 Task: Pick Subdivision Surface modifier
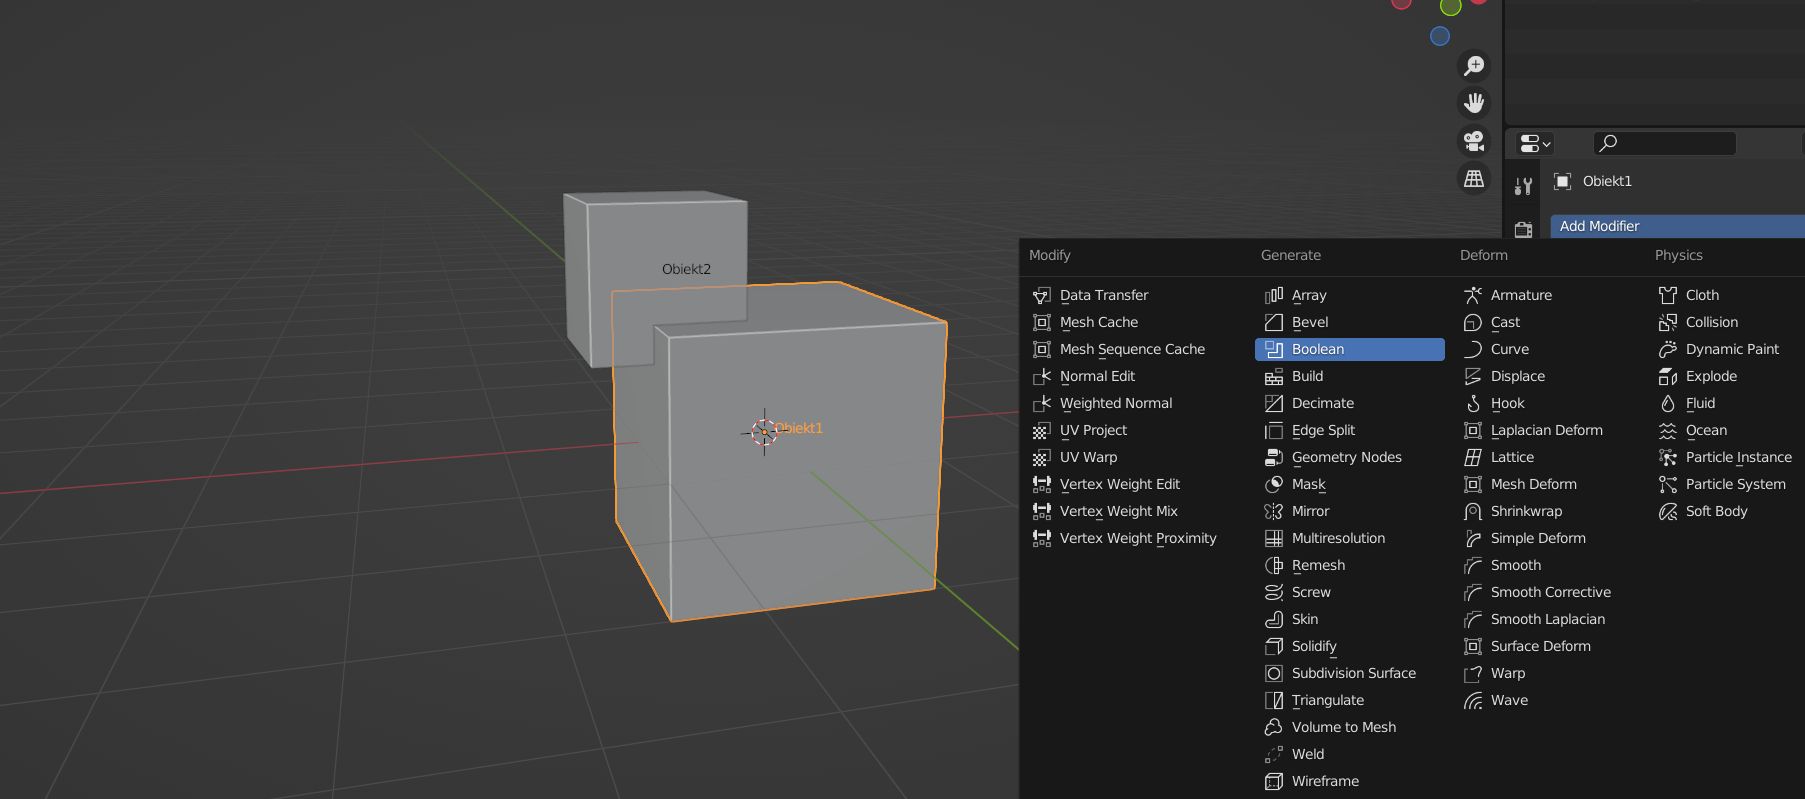click(x=1353, y=673)
